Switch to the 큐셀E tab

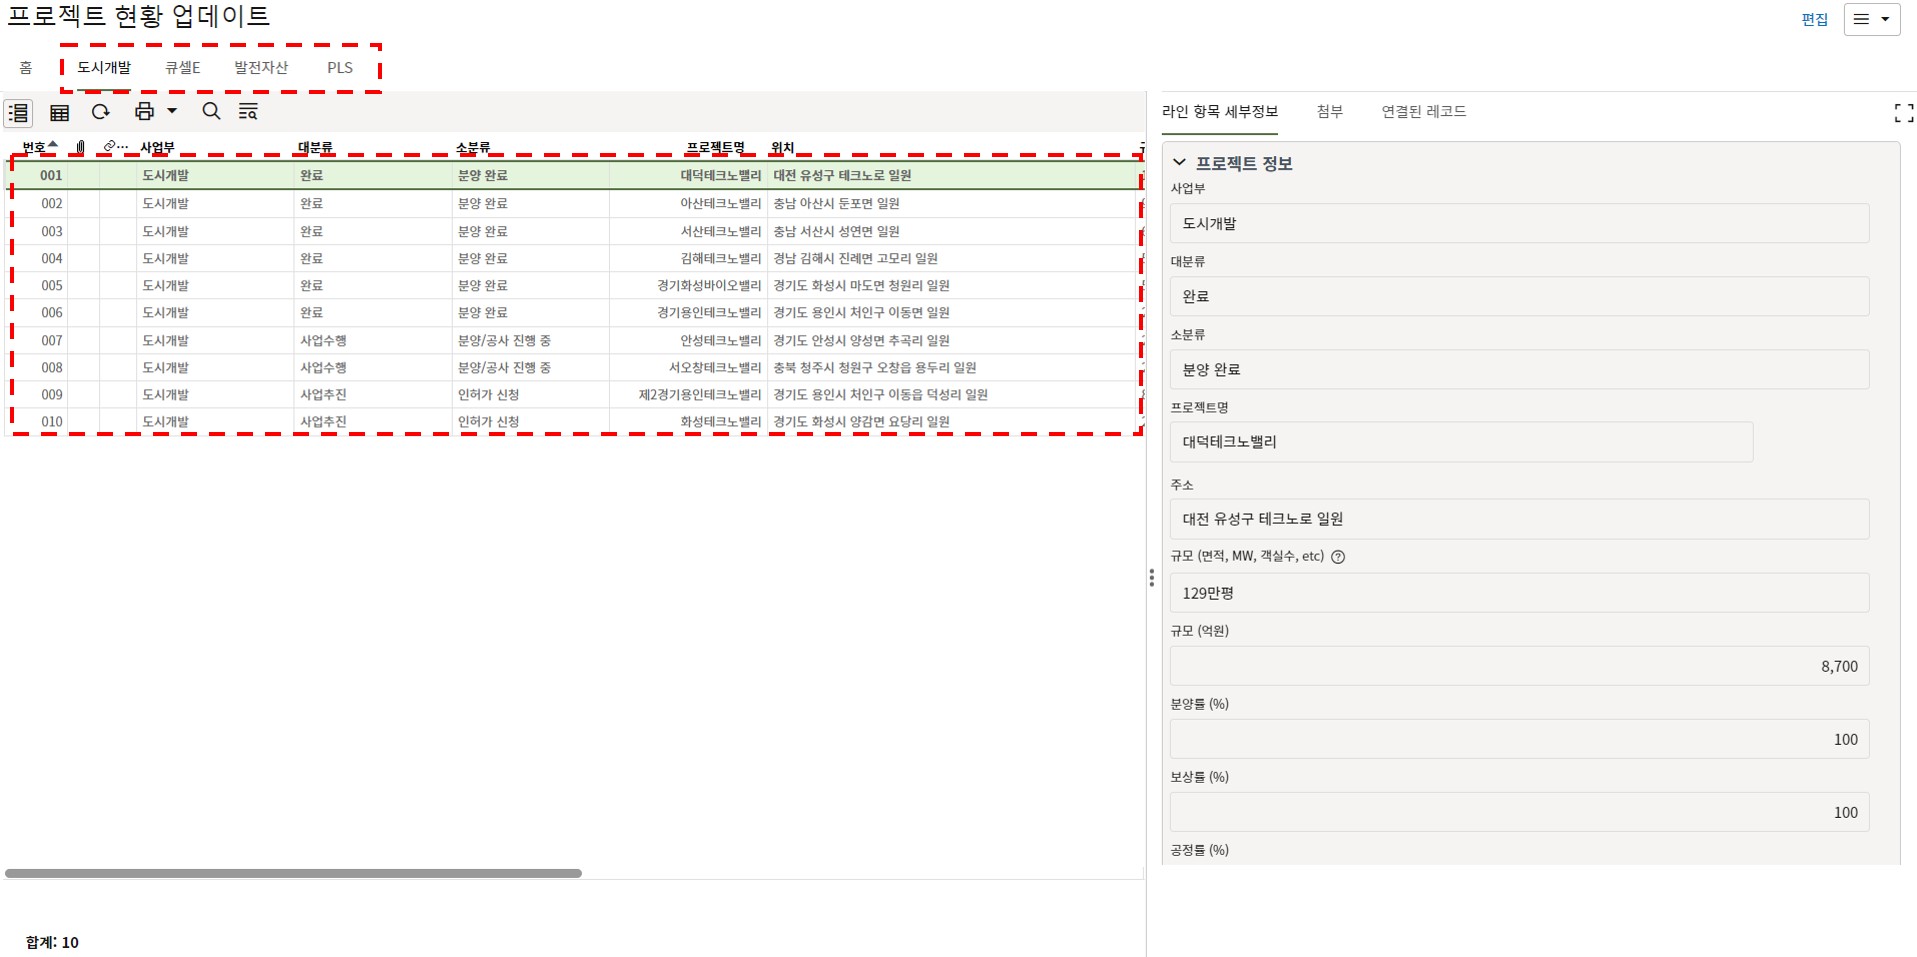(182, 68)
